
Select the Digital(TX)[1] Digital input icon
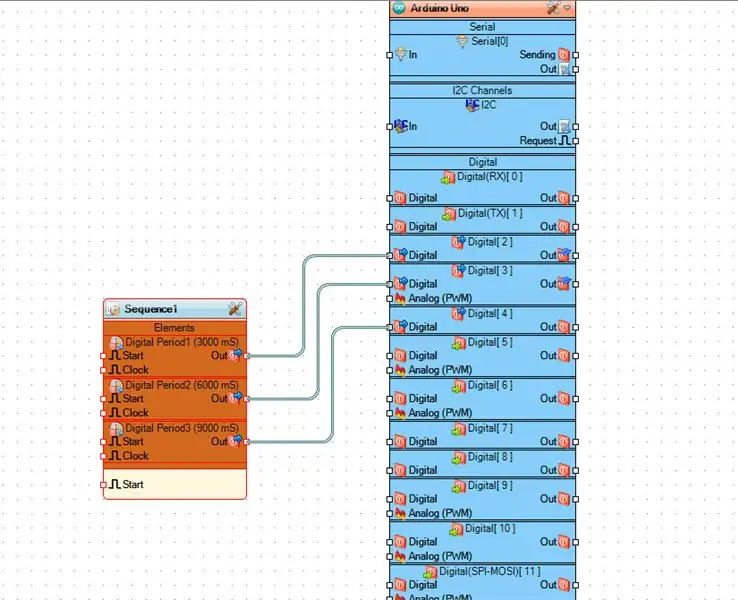(400, 227)
